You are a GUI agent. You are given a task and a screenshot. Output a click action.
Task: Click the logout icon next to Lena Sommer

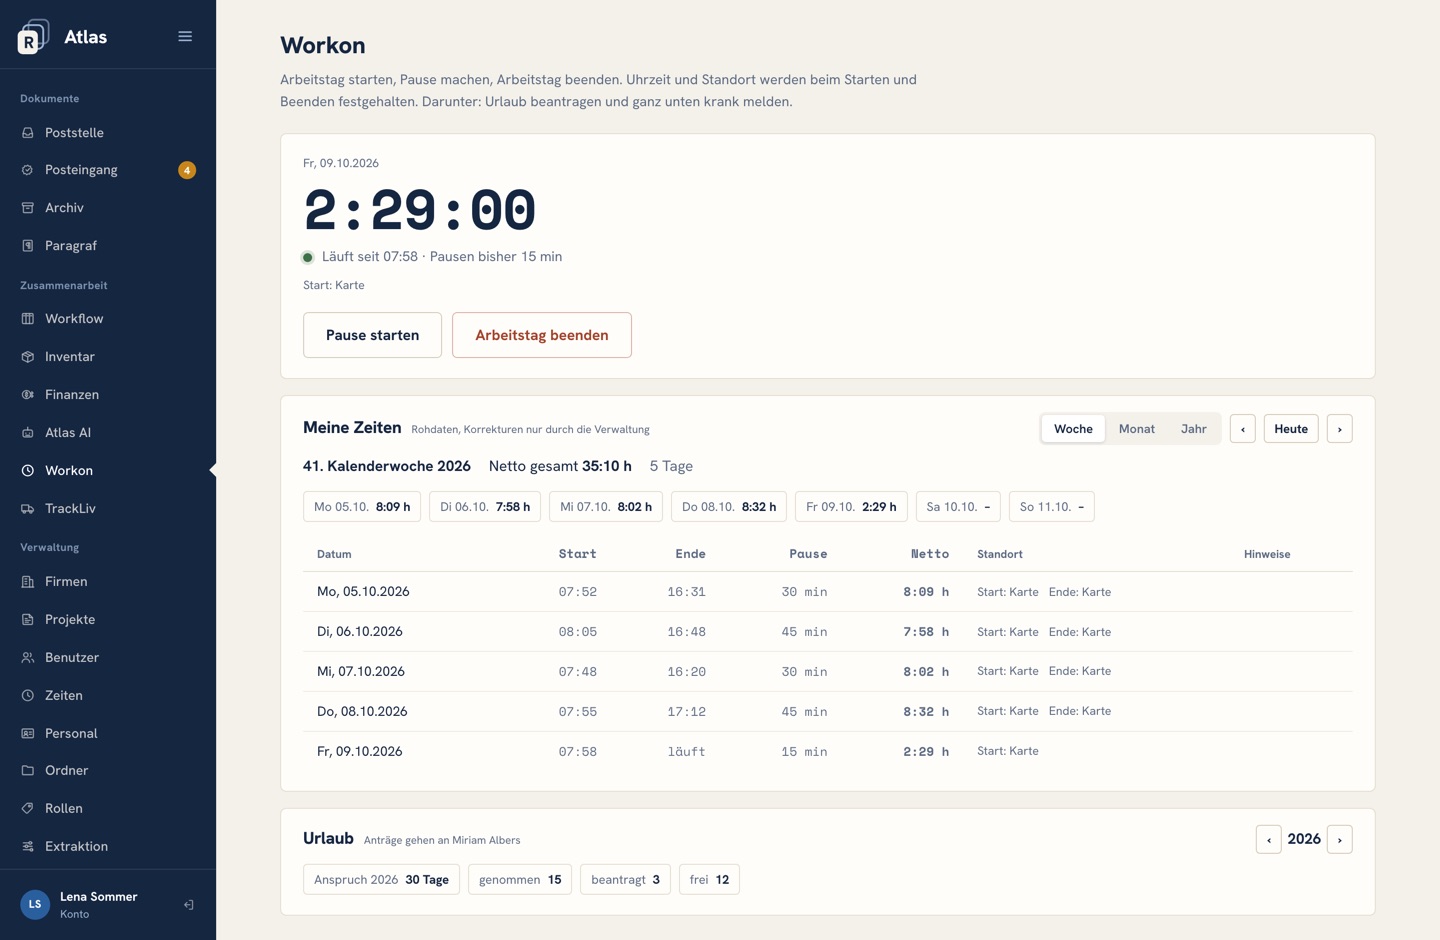(188, 905)
